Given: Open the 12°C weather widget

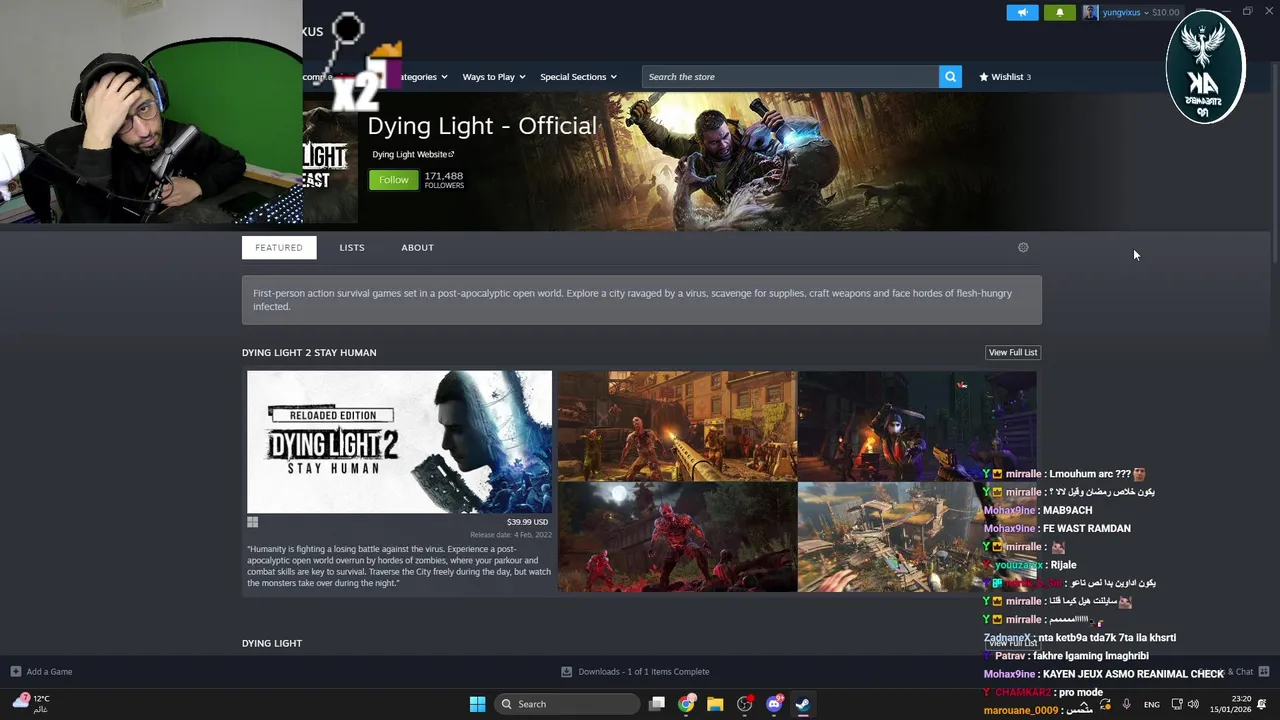Looking at the screenshot, I should 32,703.
